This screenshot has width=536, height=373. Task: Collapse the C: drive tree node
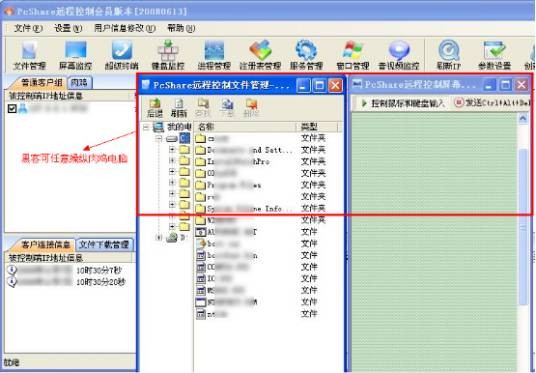[159, 138]
